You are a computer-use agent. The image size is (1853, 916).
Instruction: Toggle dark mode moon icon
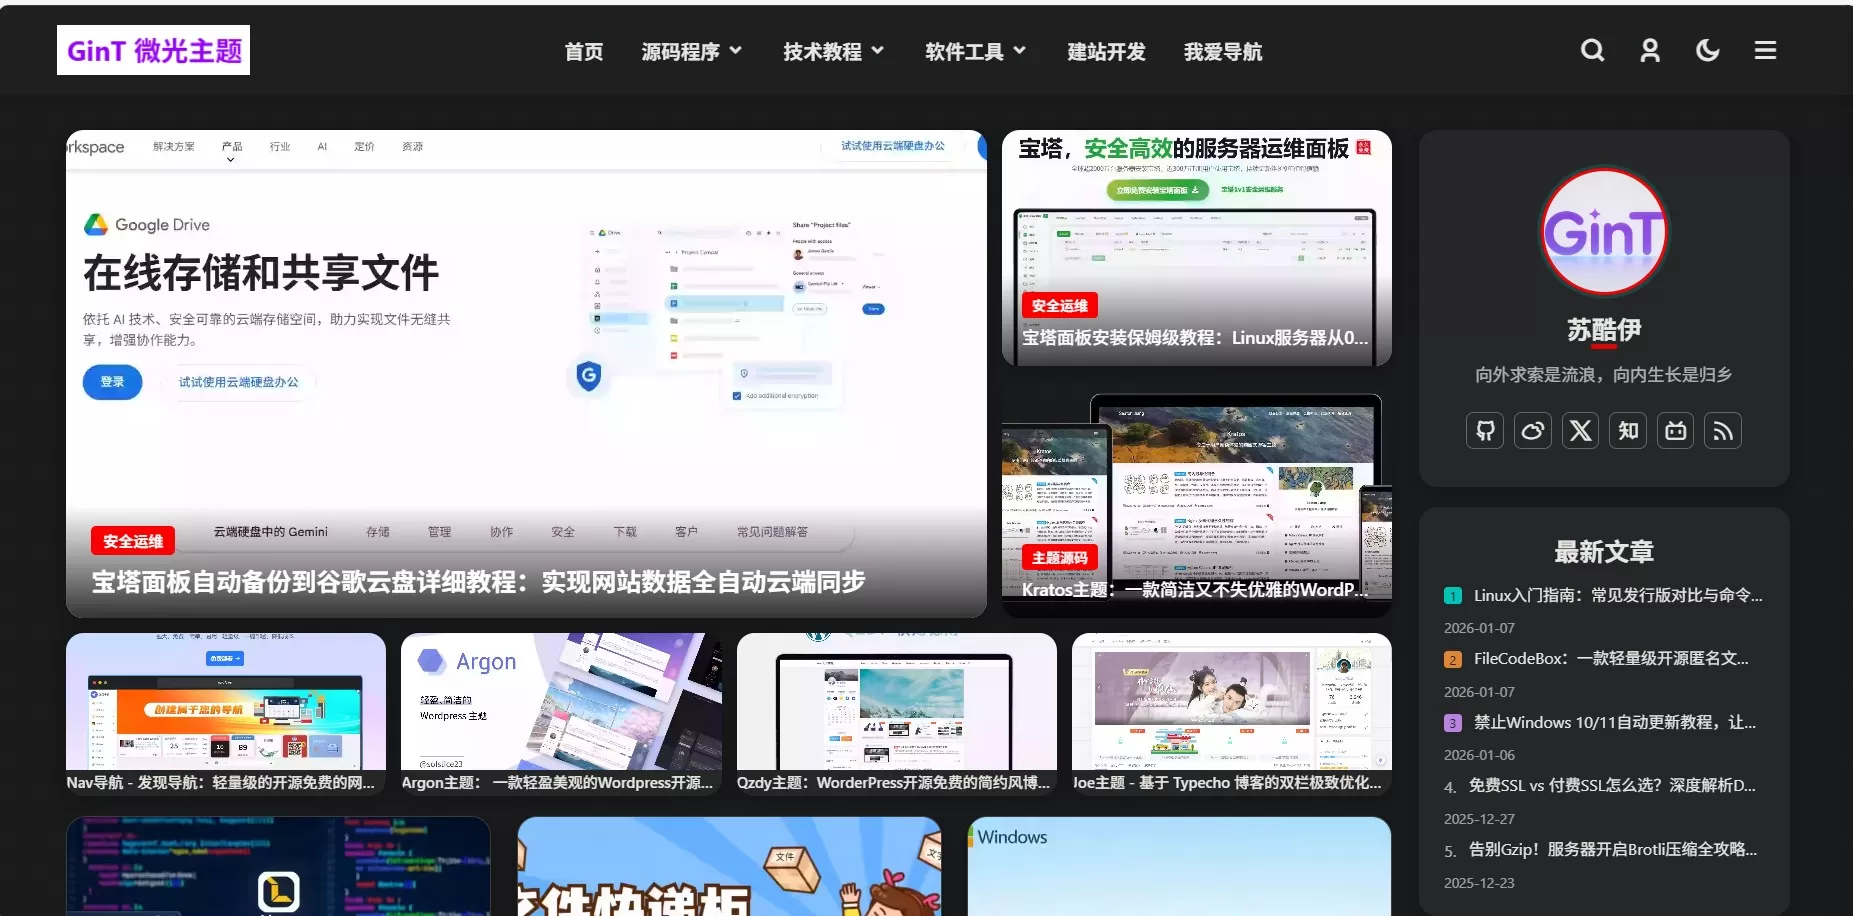click(x=1708, y=50)
